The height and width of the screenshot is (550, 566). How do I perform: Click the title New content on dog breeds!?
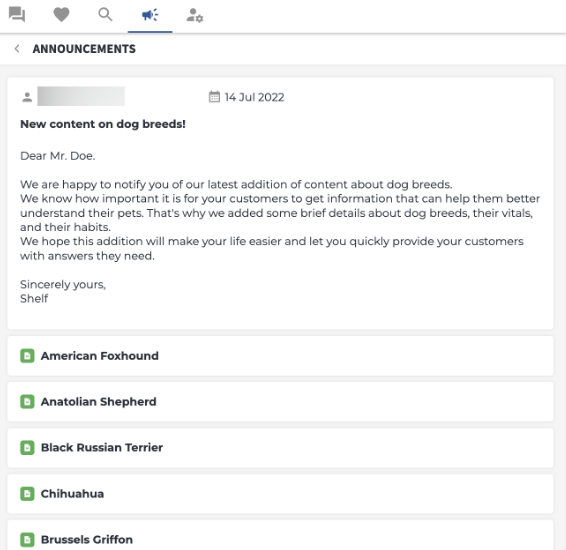tap(103, 124)
